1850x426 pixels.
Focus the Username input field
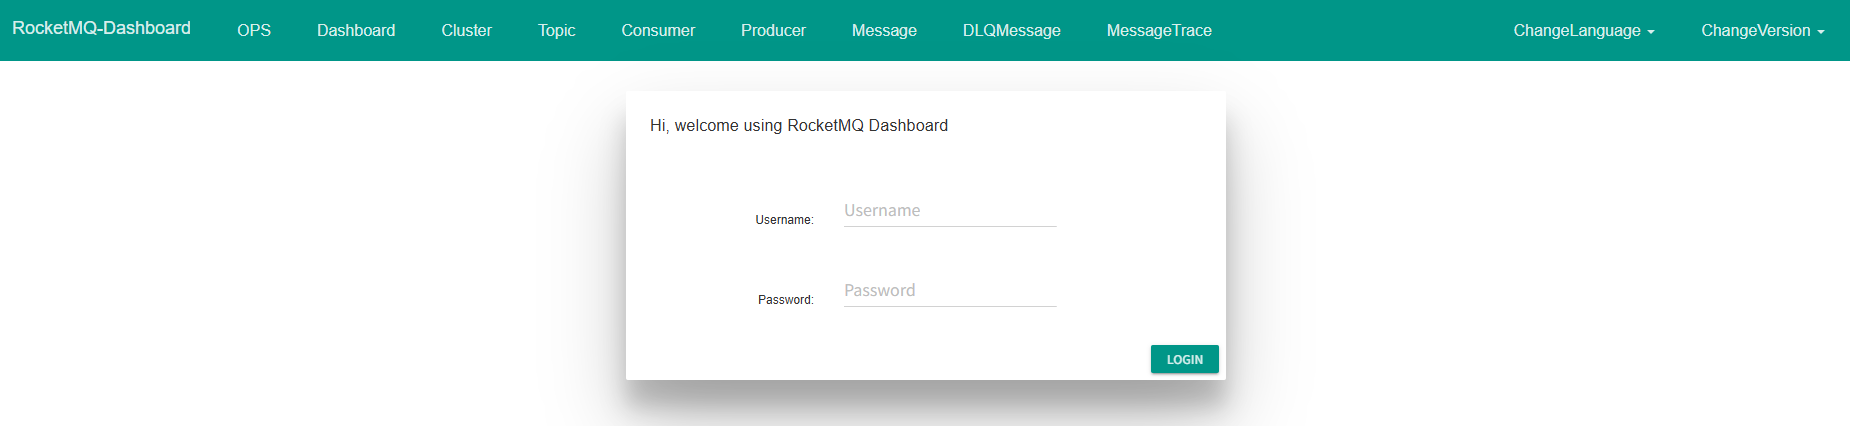click(x=950, y=211)
